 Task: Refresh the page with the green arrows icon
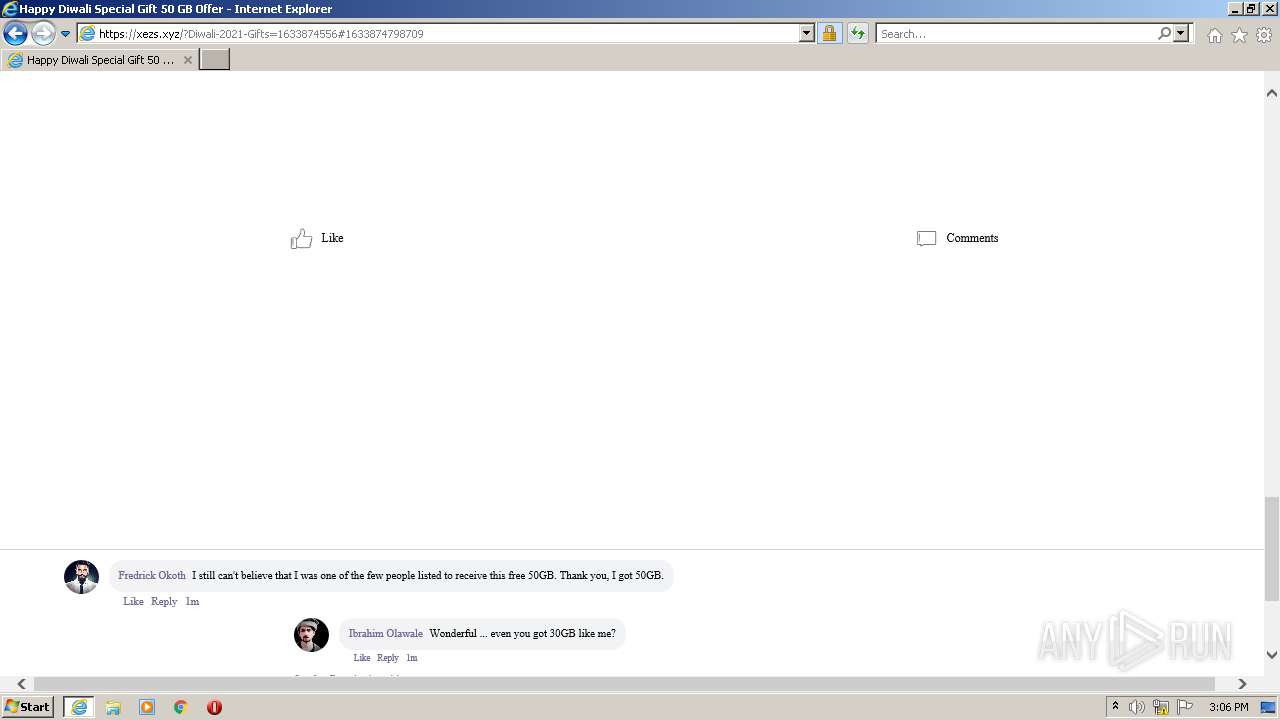pyautogui.click(x=858, y=34)
